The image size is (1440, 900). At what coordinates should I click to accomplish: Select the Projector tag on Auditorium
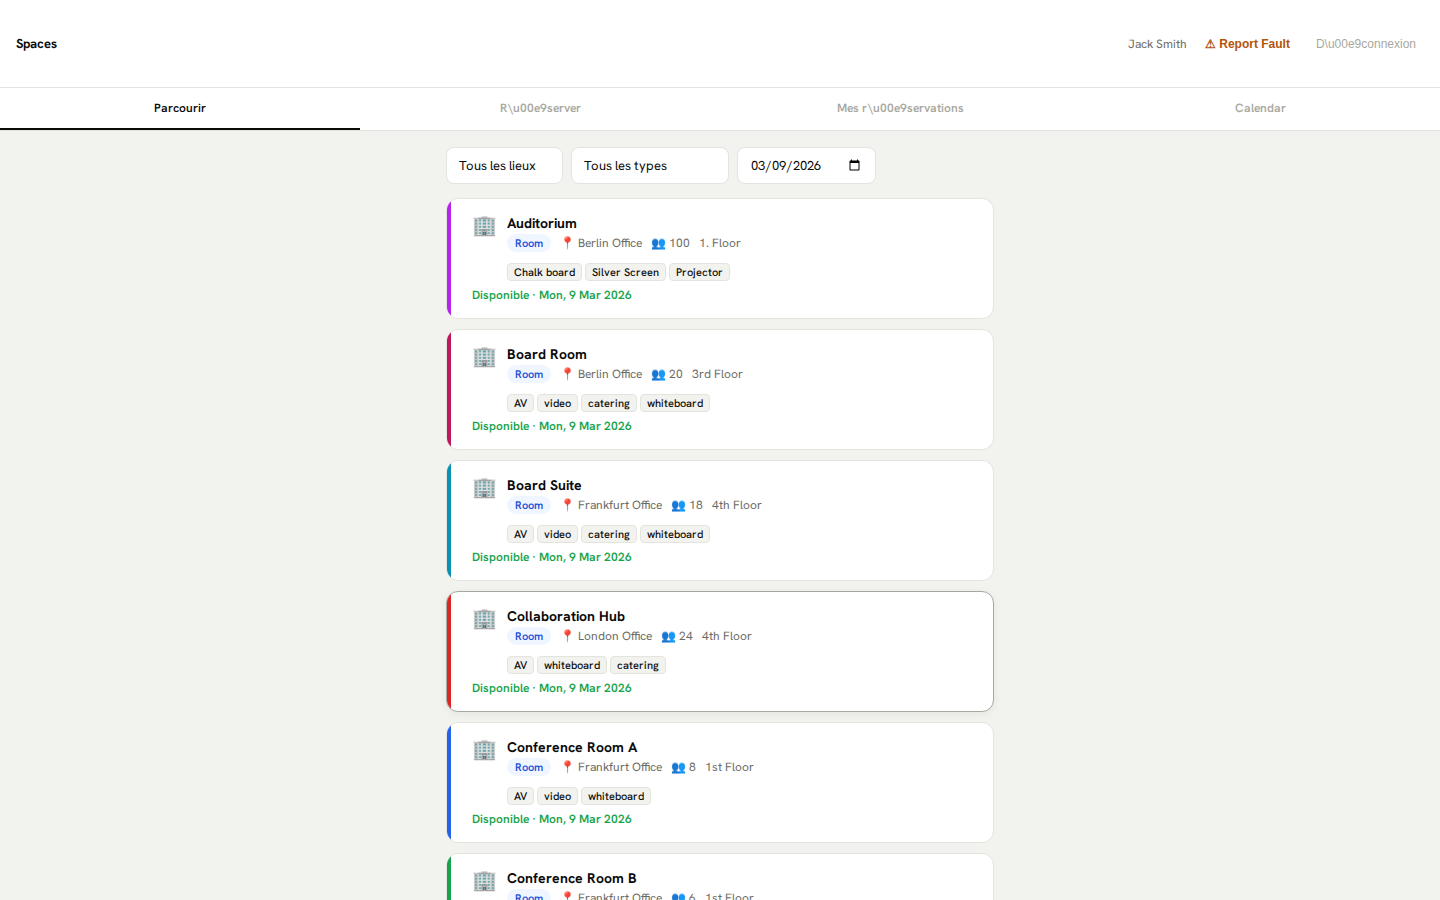(x=698, y=273)
